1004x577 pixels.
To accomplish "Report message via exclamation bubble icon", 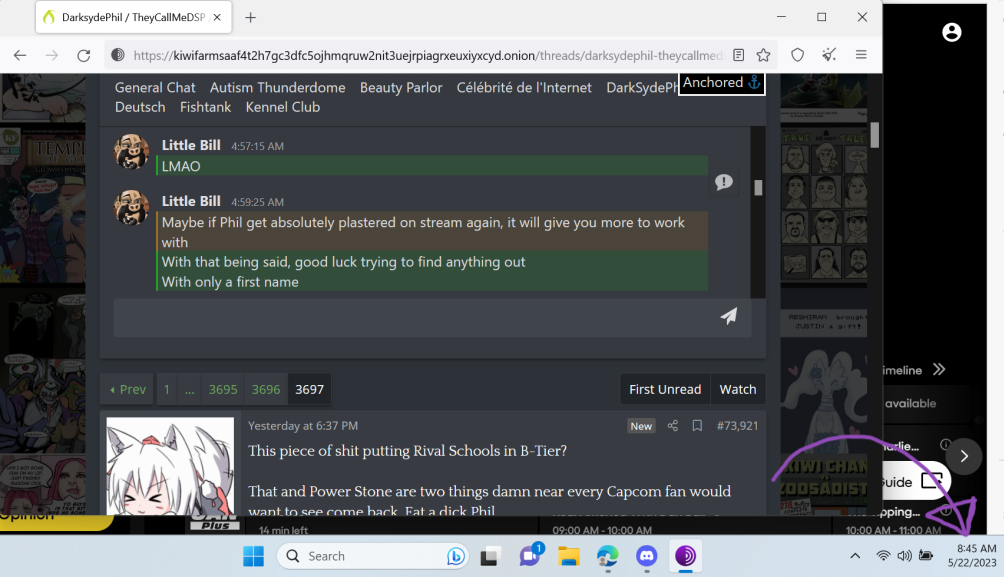I will tap(724, 183).
